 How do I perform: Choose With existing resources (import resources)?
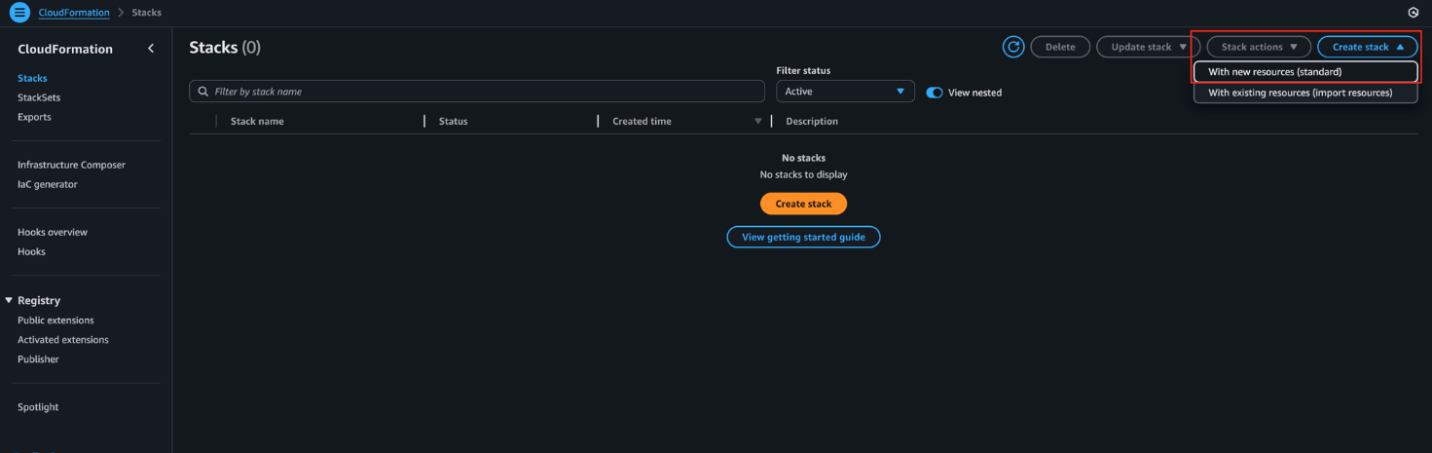pyautogui.click(x=1305, y=93)
